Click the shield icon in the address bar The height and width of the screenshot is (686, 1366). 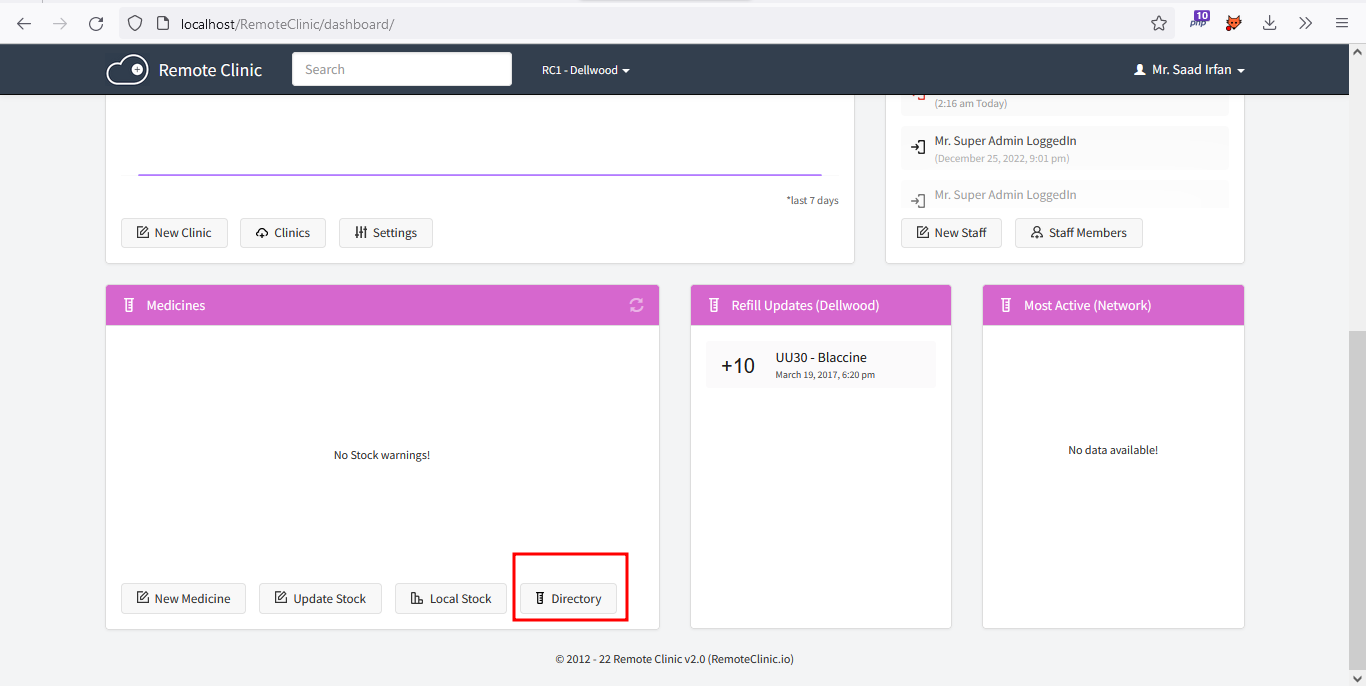pos(135,23)
